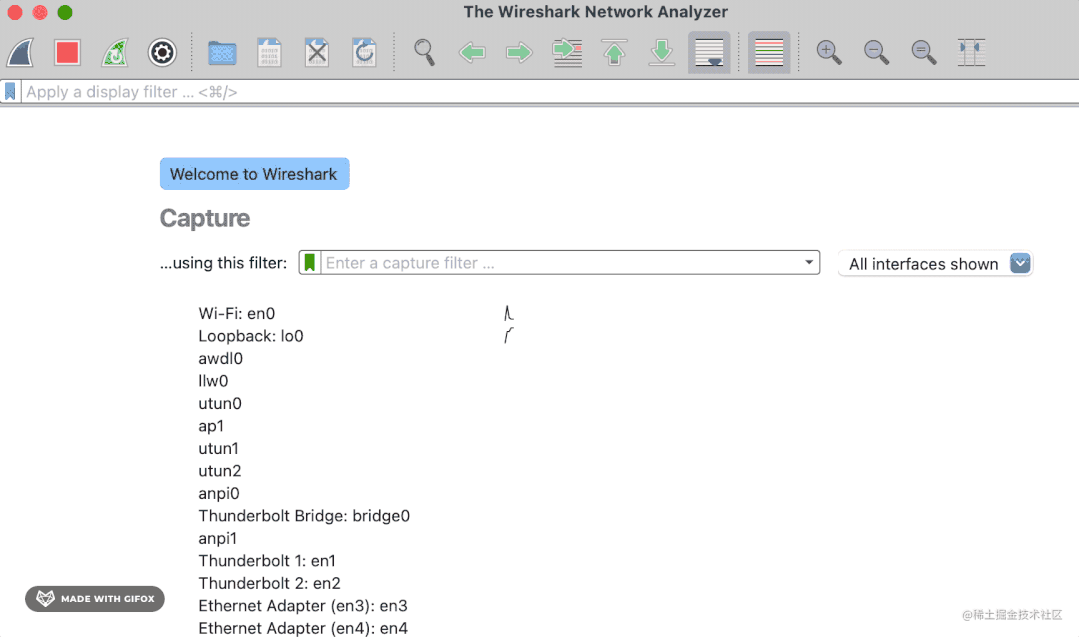Image resolution: width=1079 pixels, height=637 pixels.
Task: Select llw0 interface
Action: (213, 381)
